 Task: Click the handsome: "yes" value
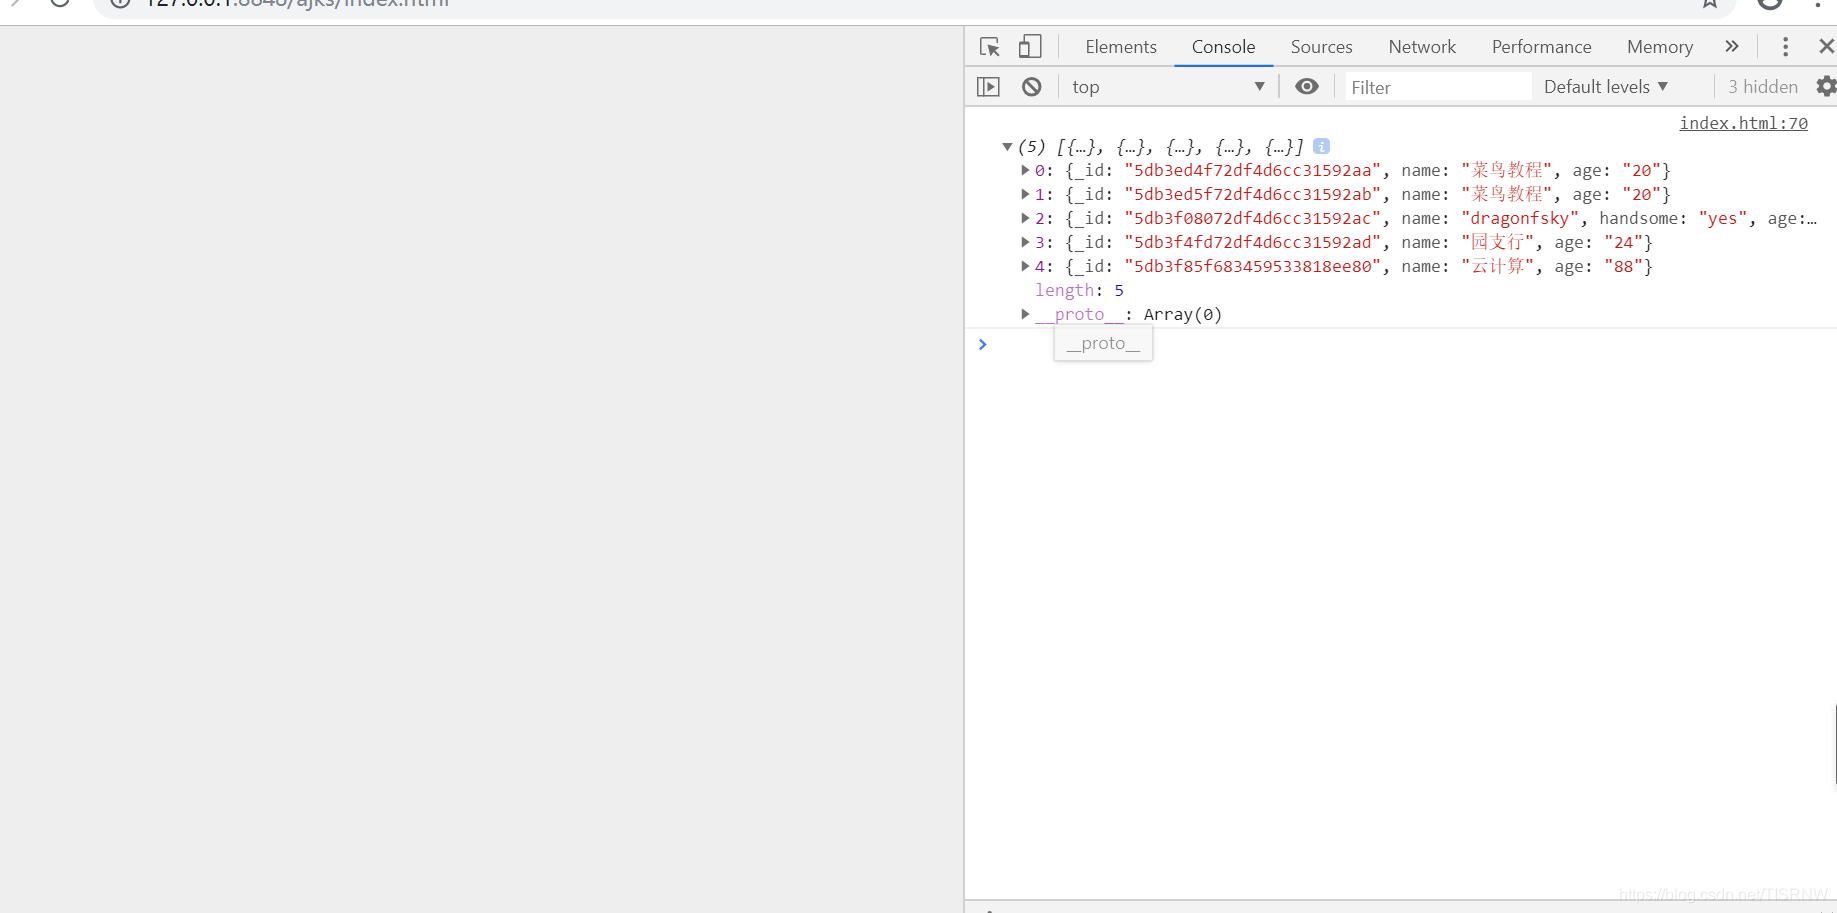click(1723, 218)
